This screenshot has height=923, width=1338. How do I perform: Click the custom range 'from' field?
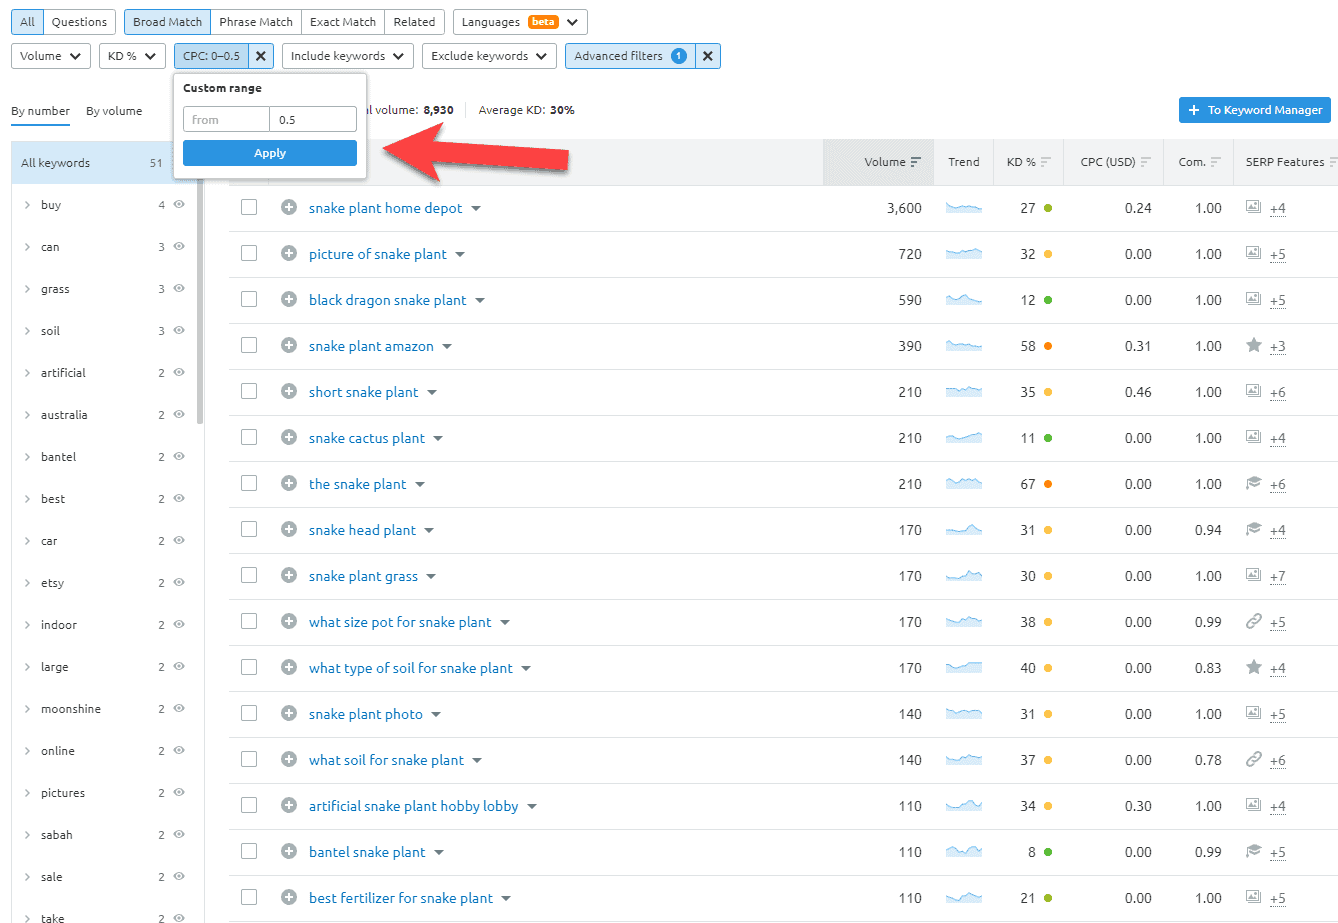pyautogui.click(x=226, y=119)
